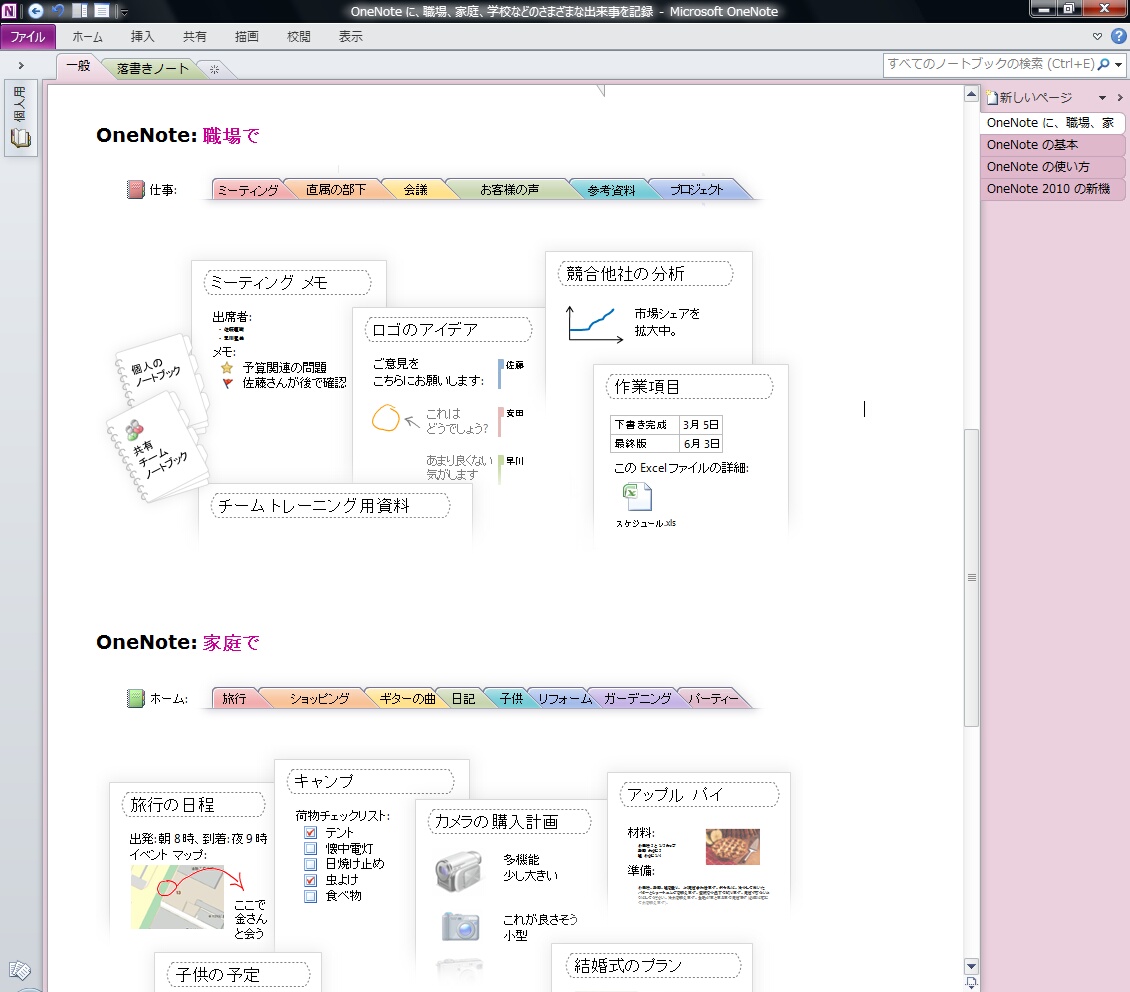Switch to the 描画 ribbon tab
The height and width of the screenshot is (992, 1130).
point(246,37)
